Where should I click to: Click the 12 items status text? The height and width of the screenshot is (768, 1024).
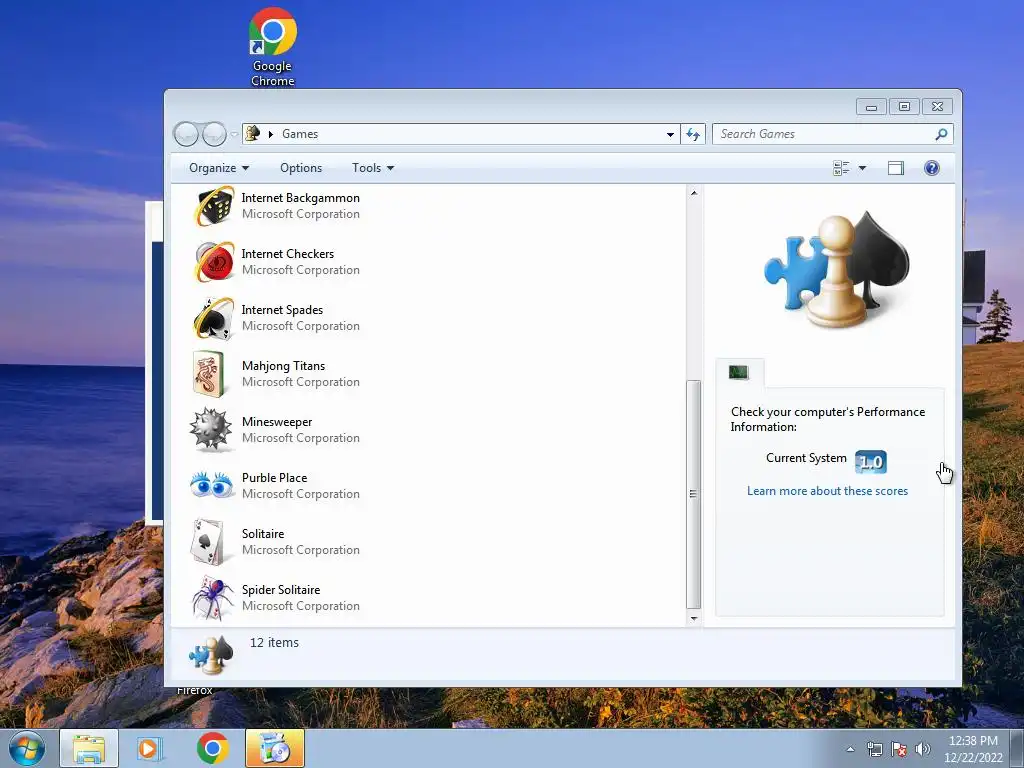274,643
